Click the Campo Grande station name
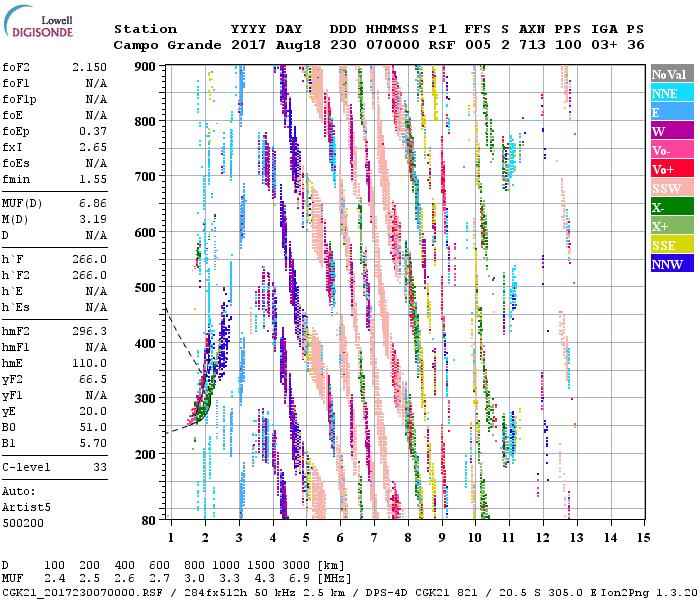The height and width of the screenshot is (600, 700). (167, 45)
